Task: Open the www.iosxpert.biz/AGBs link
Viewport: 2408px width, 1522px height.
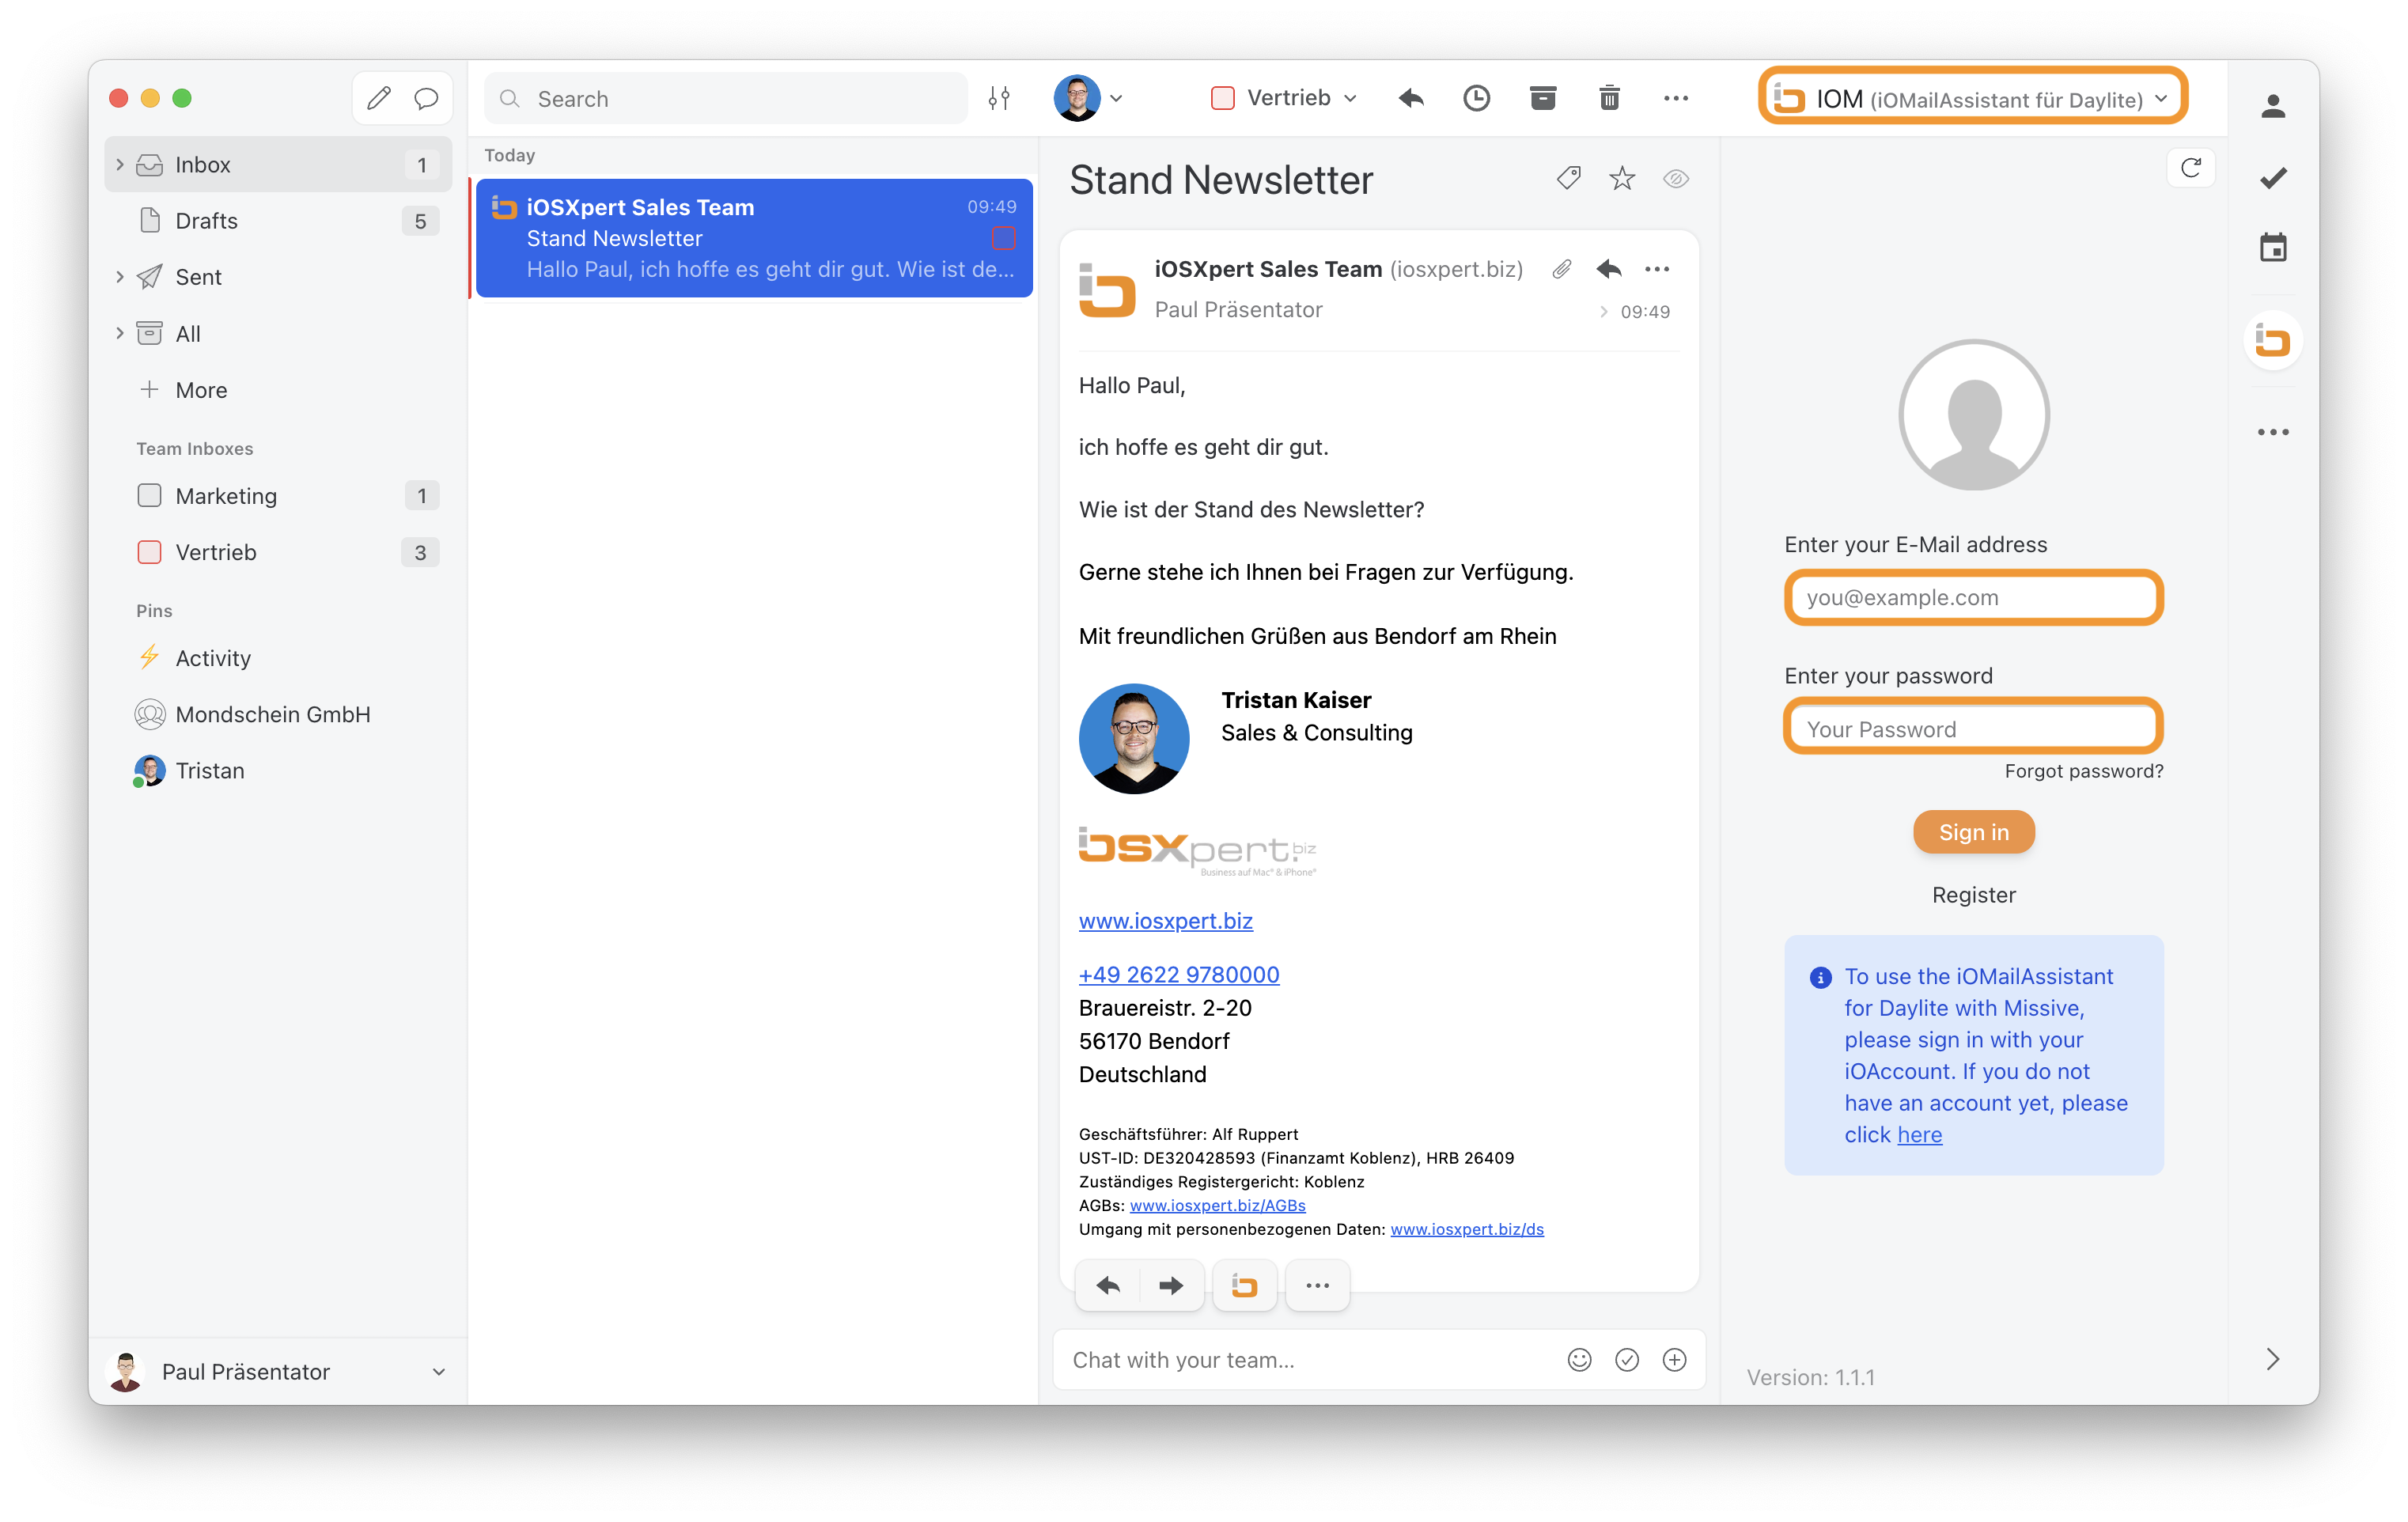Action: (x=1217, y=1205)
